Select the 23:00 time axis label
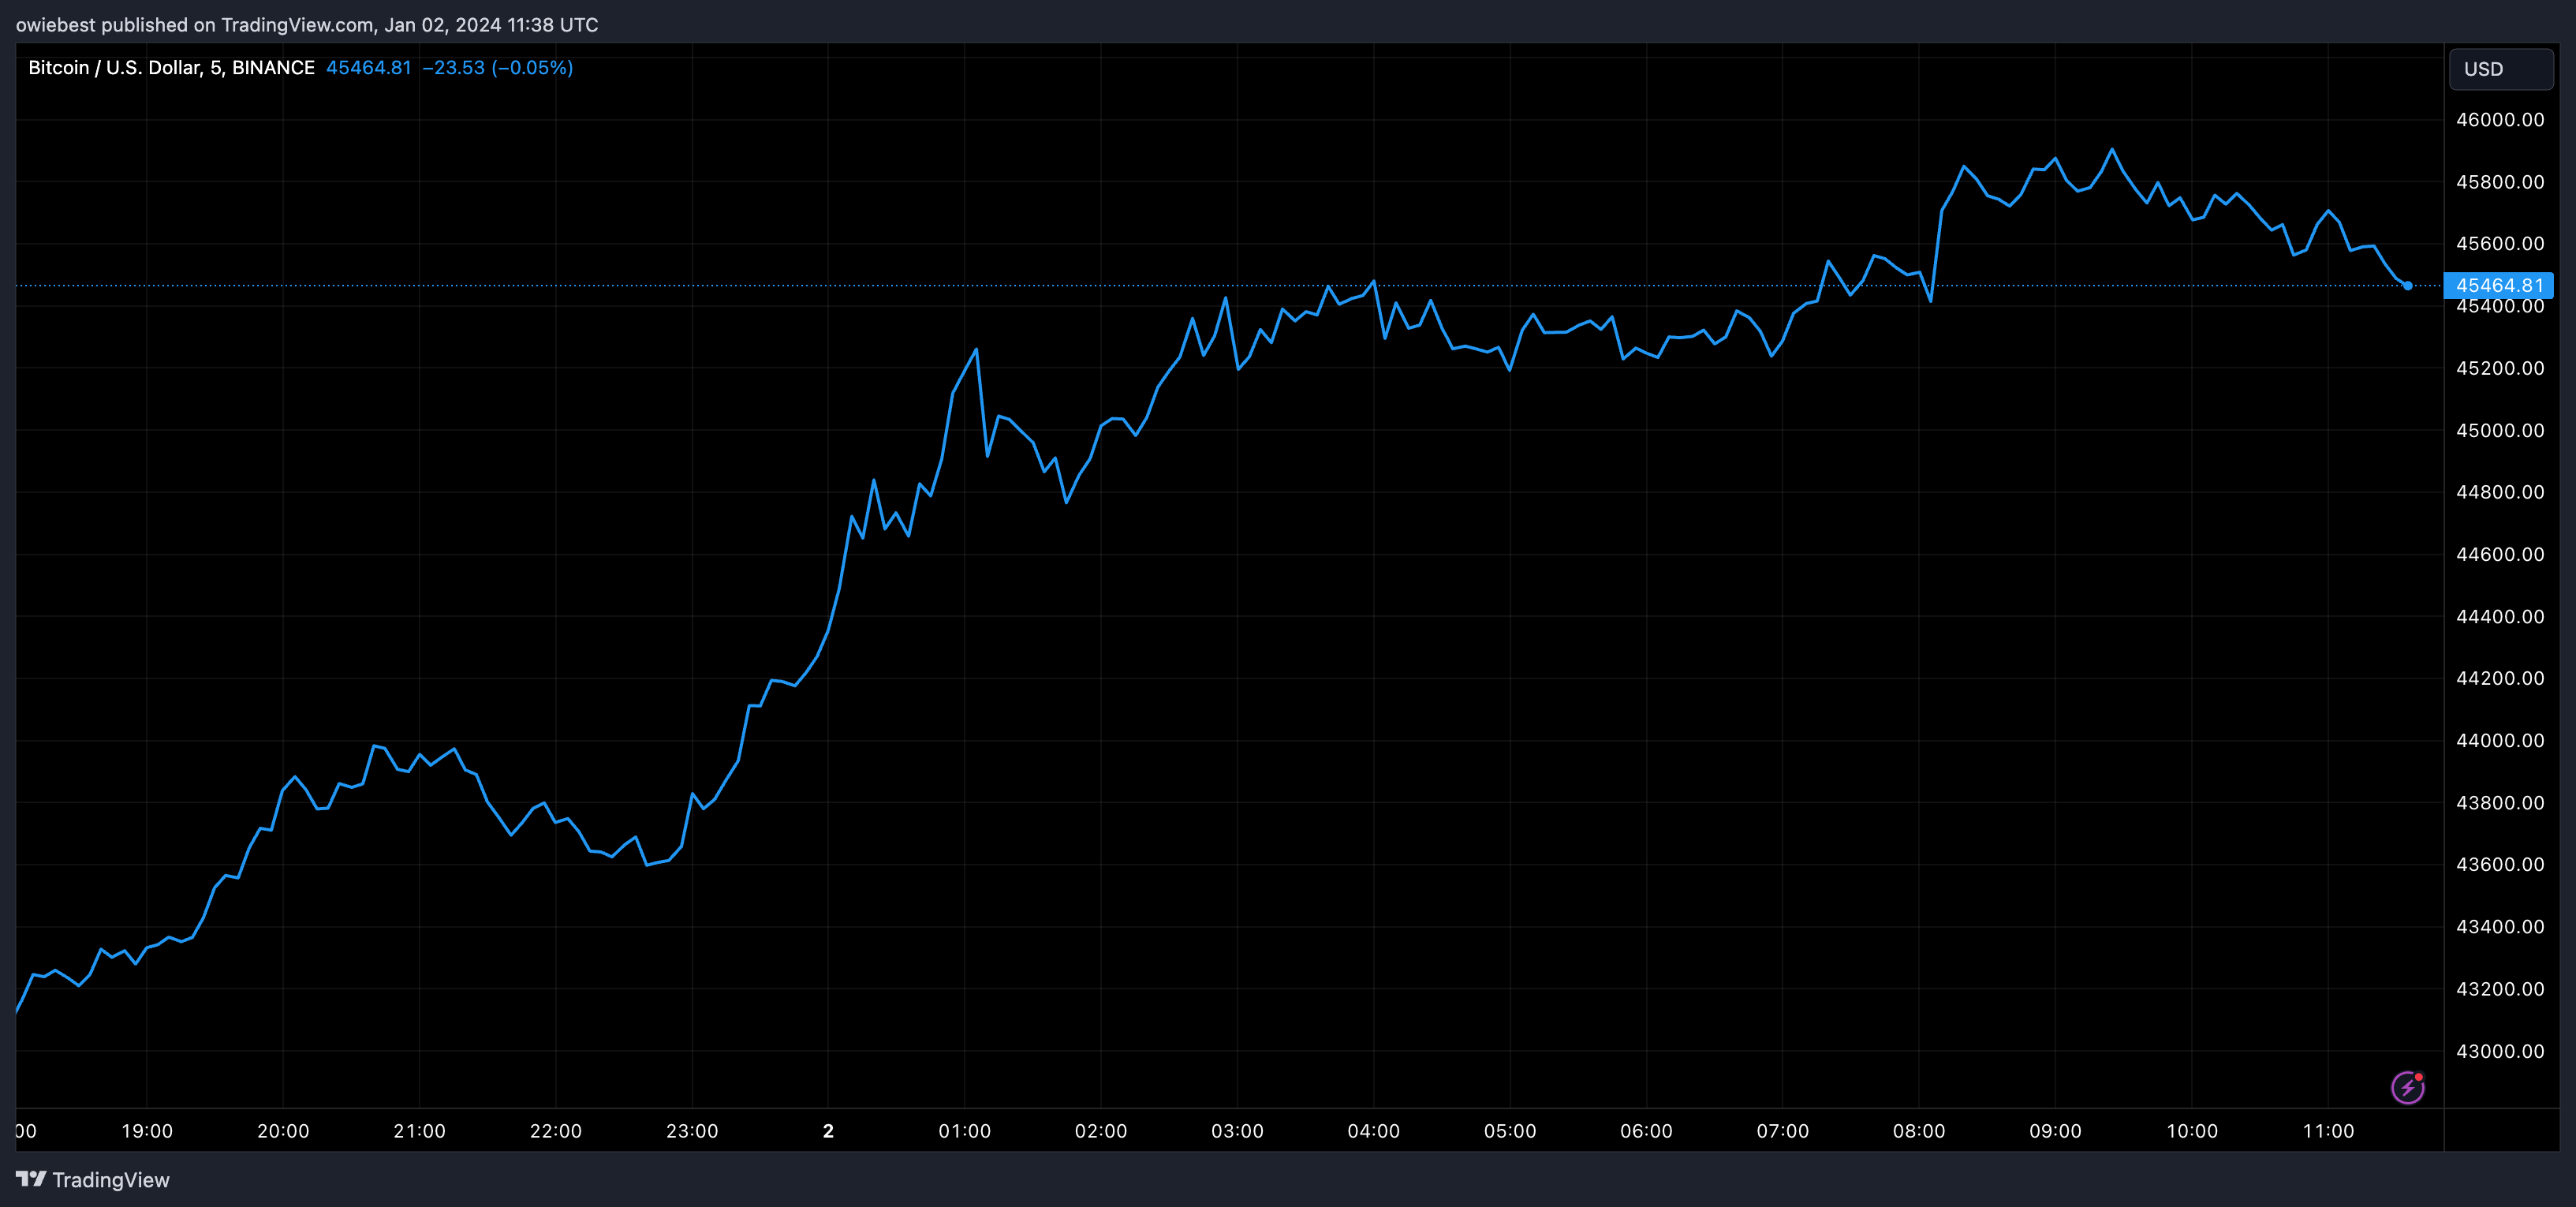 (691, 1131)
